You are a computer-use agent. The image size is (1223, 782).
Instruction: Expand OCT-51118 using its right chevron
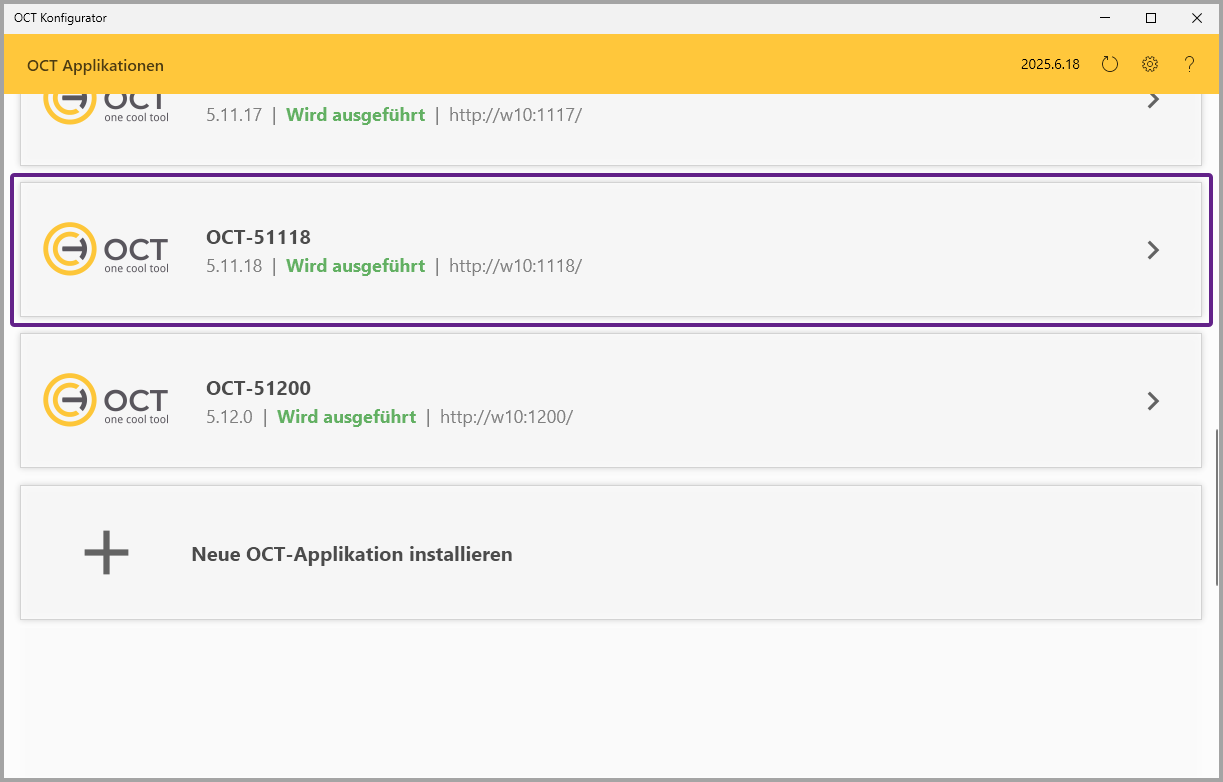coord(1153,250)
